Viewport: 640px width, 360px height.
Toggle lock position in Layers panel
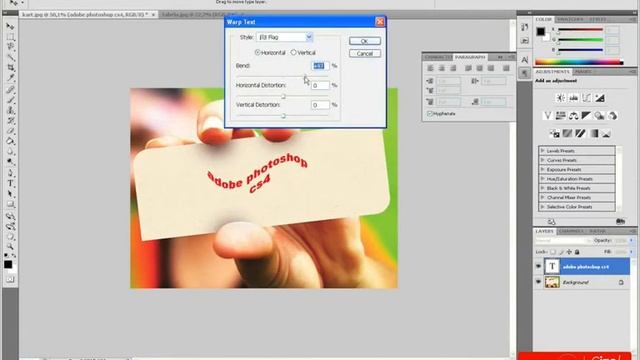click(569, 252)
